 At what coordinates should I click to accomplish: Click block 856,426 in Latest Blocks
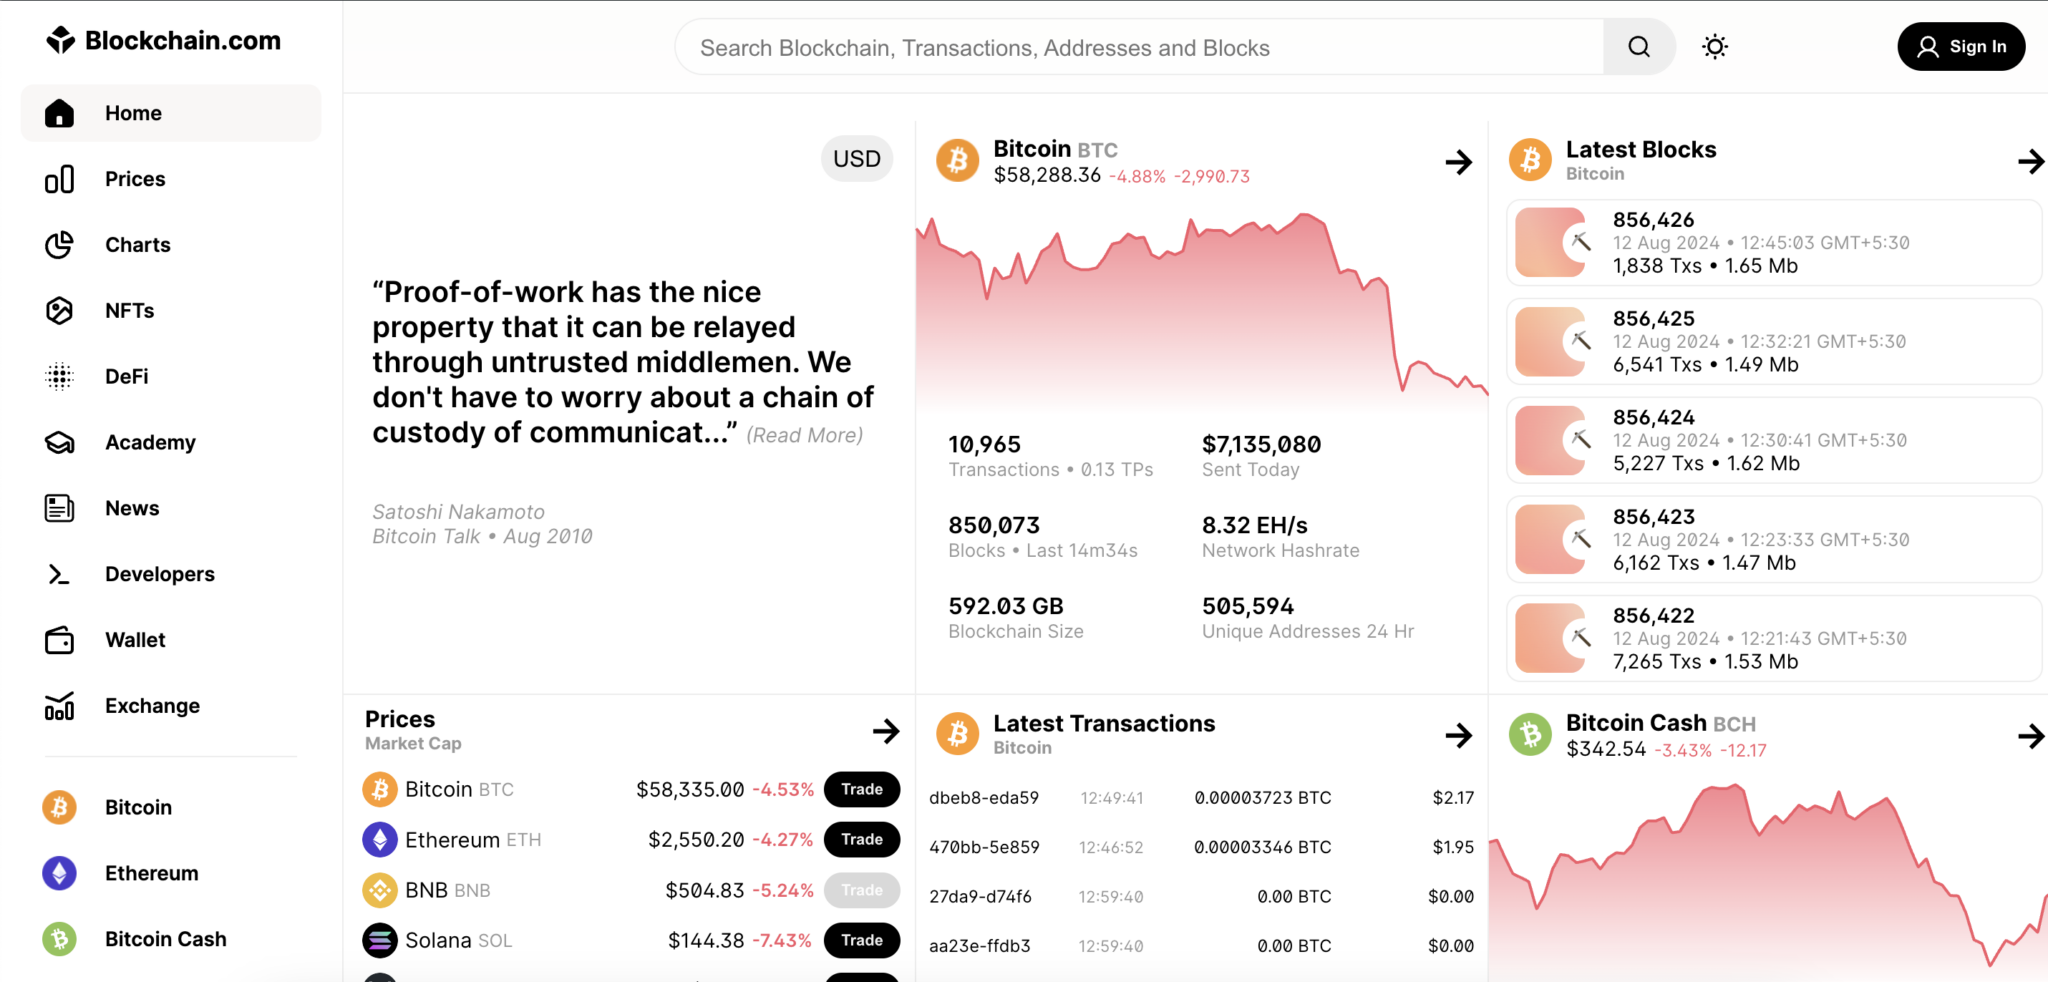(1772, 242)
